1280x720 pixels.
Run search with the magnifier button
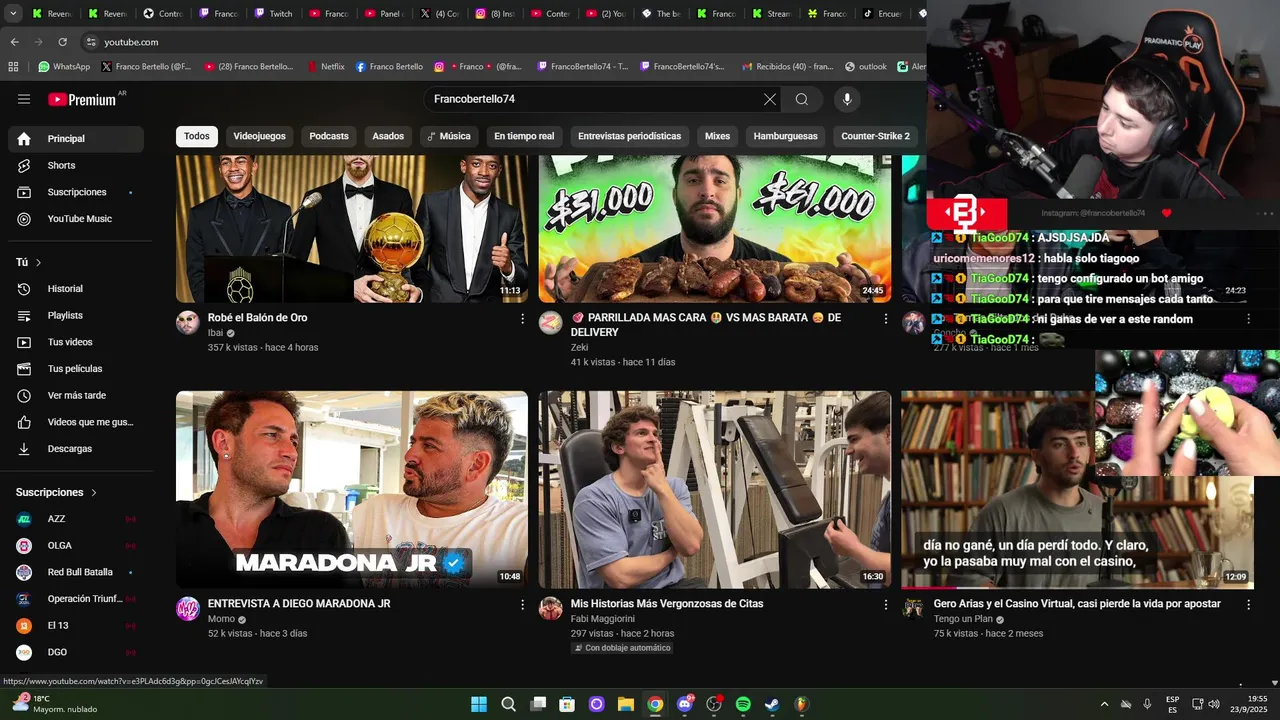pos(801,99)
